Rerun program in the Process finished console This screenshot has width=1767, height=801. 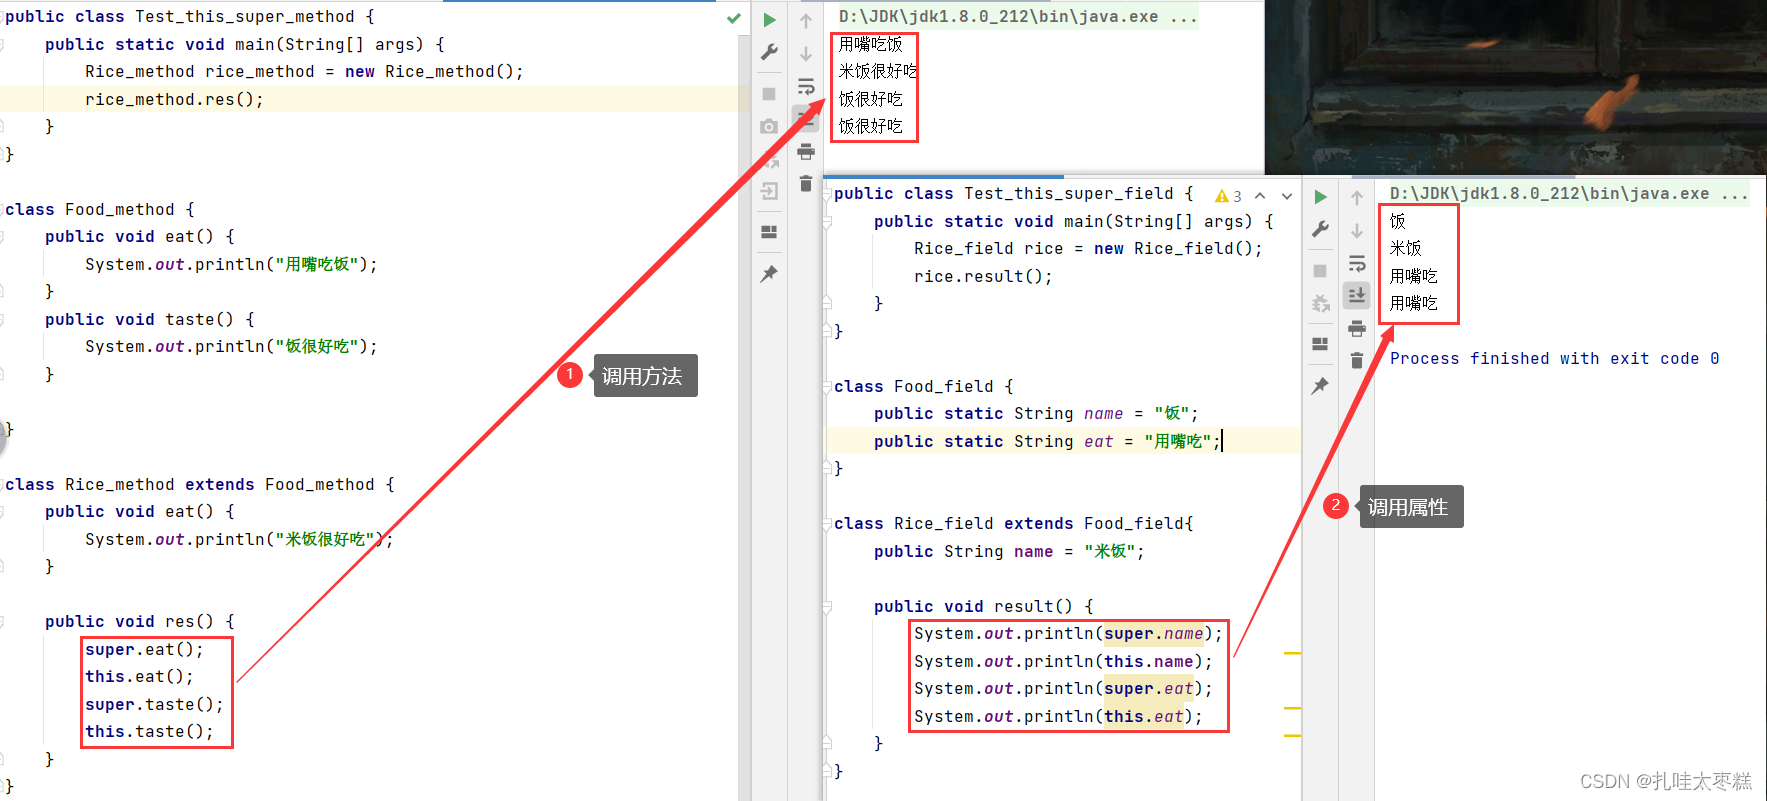tap(1320, 197)
